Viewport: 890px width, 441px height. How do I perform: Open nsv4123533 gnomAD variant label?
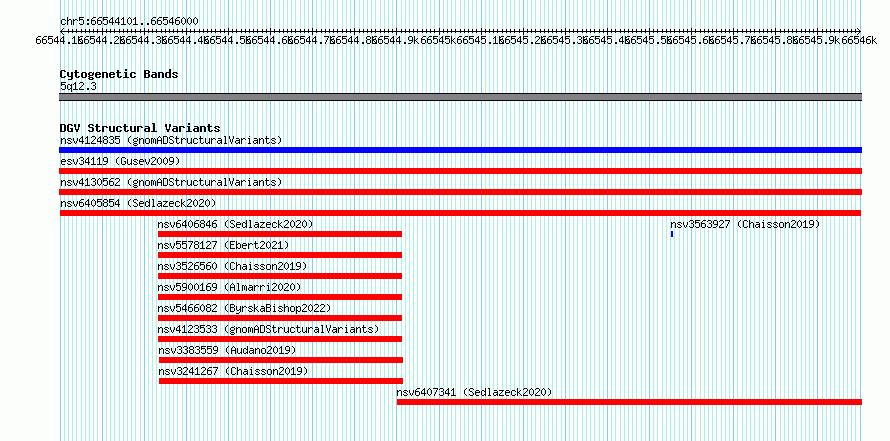point(268,329)
